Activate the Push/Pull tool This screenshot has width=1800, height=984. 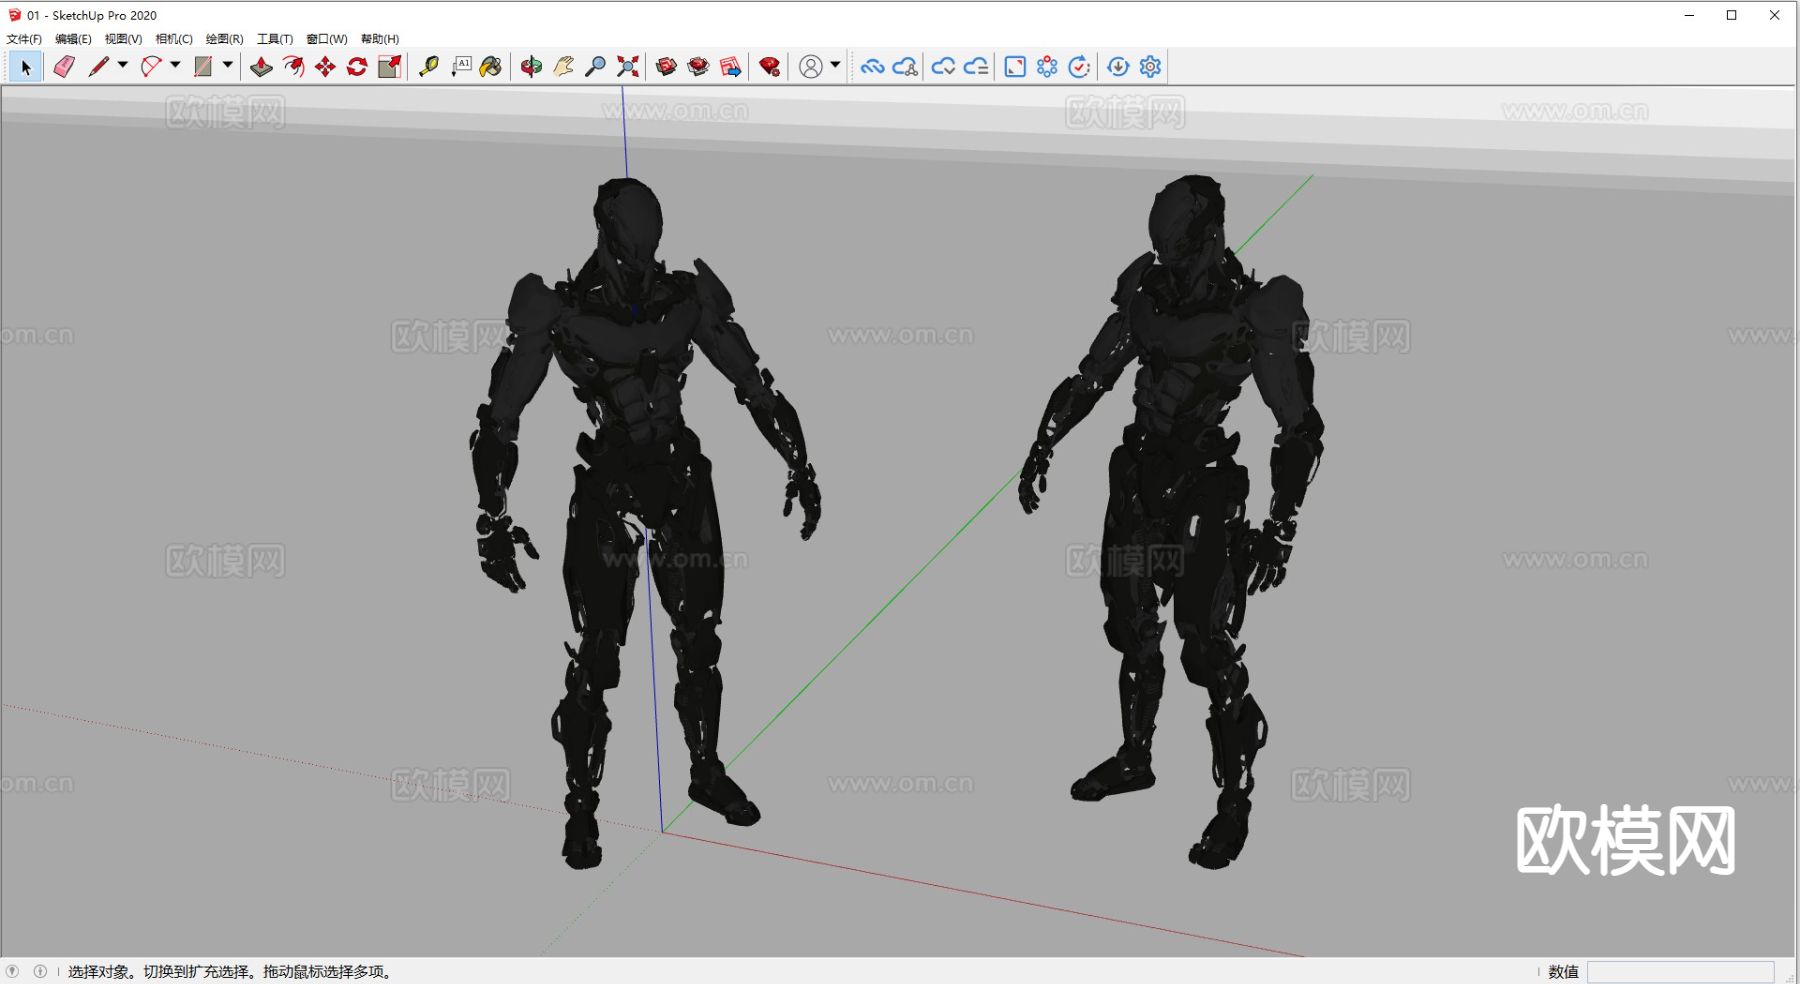(x=261, y=67)
